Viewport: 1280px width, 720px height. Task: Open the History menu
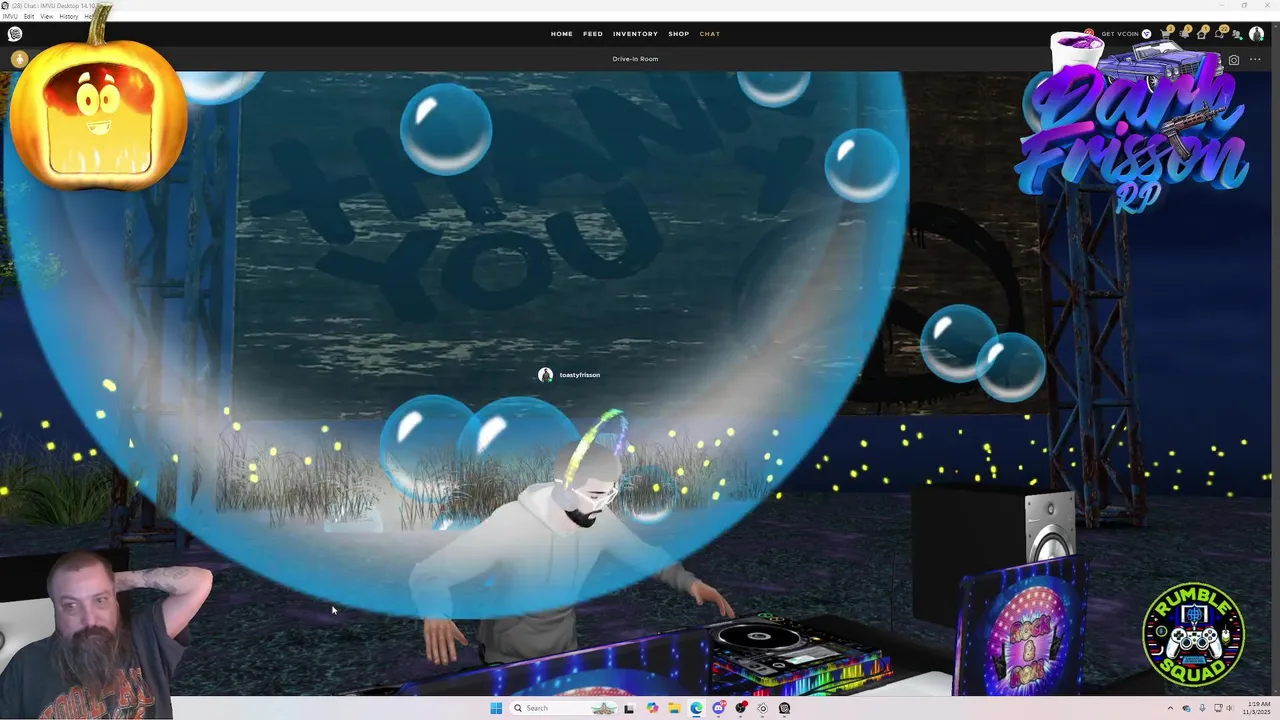69,17
